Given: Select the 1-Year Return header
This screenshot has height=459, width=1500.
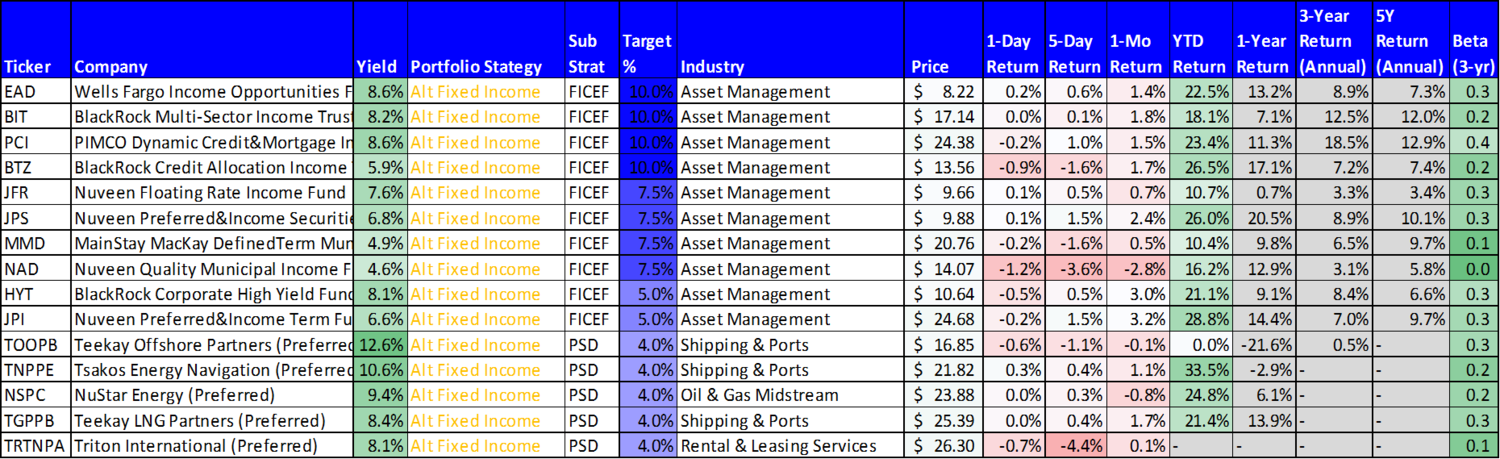Looking at the screenshot, I should (x=1263, y=41).
